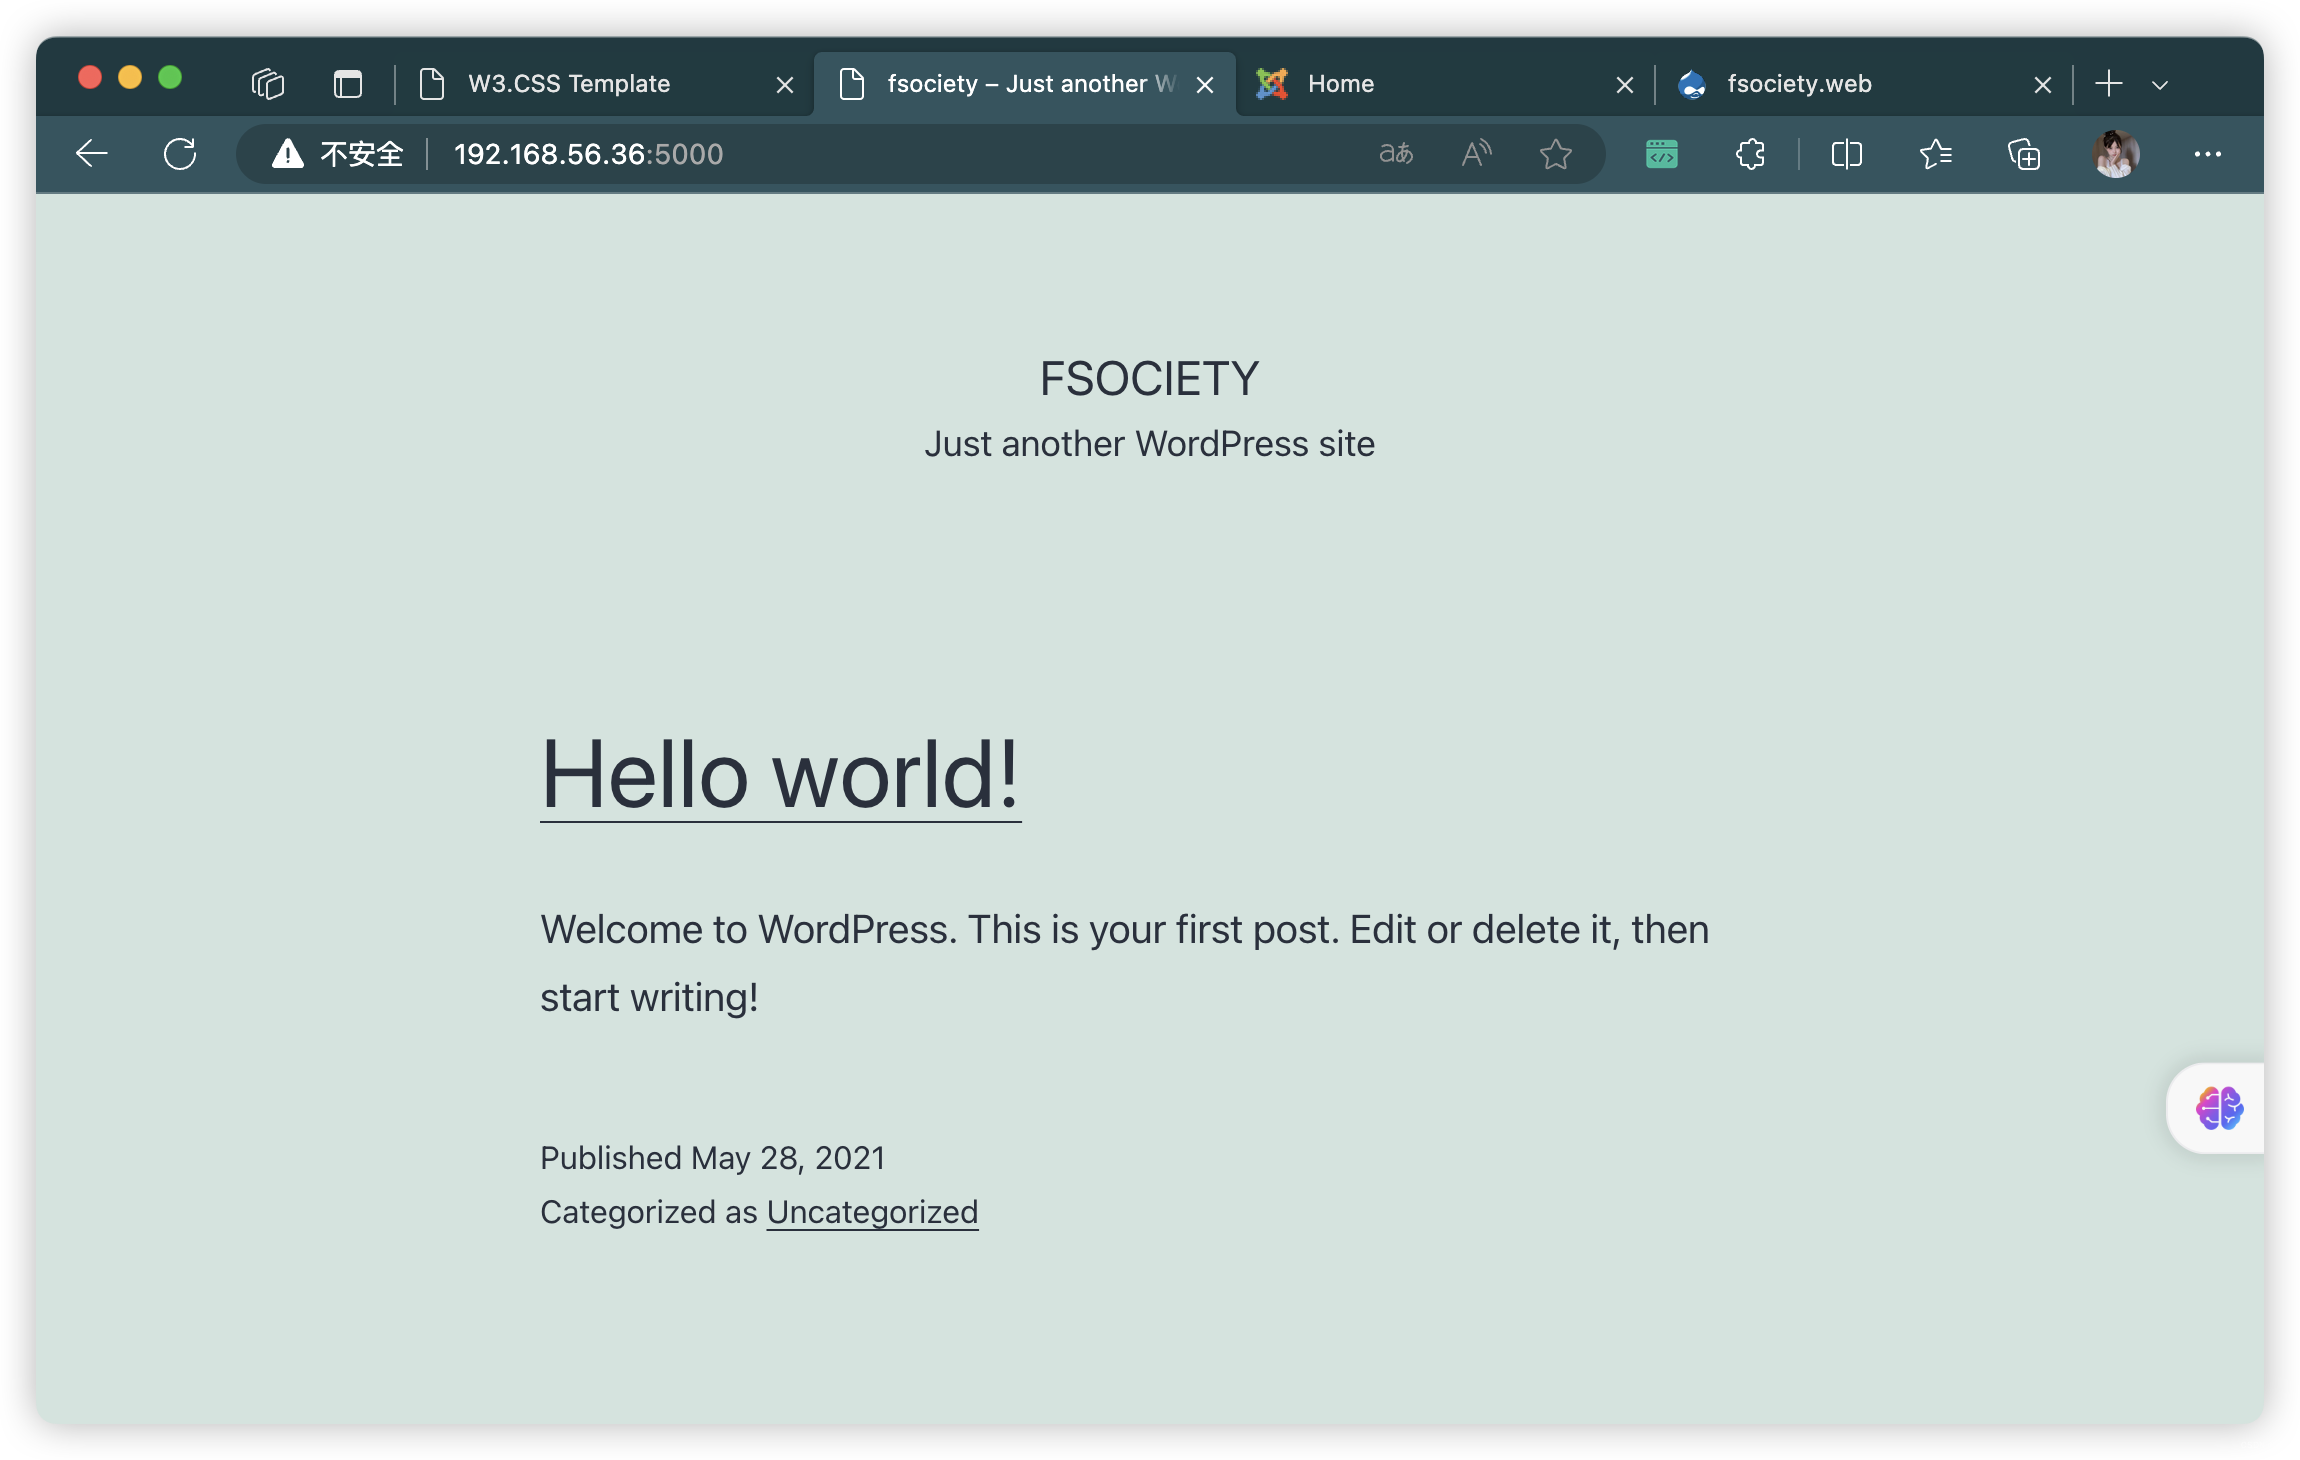Open the green developer extension icon
The image size is (2300, 1460).
click(1661, 154)
